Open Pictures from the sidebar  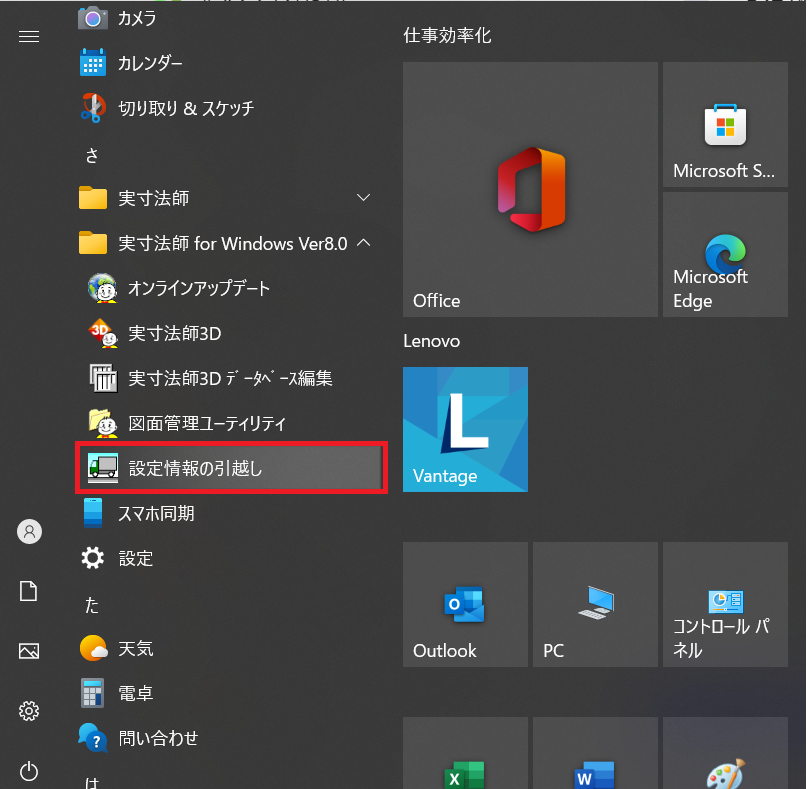click(29, 651)
